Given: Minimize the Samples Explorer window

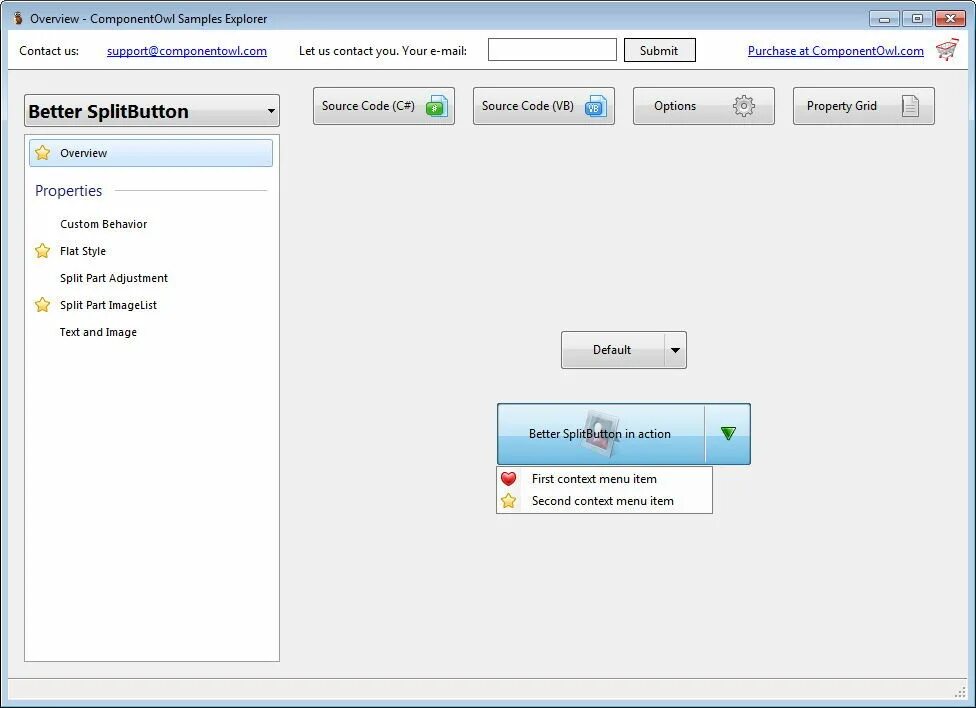Looking at the screenshot, I should point(884,19).
